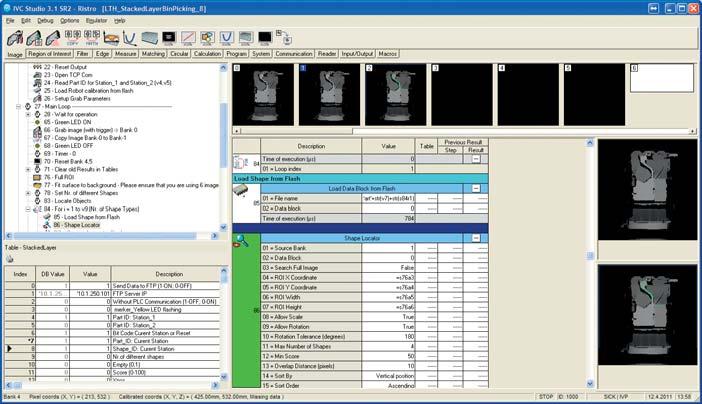Screen dimensions: 702x404
Task: Switch to the Matching tab
Action: coord(153,54)
